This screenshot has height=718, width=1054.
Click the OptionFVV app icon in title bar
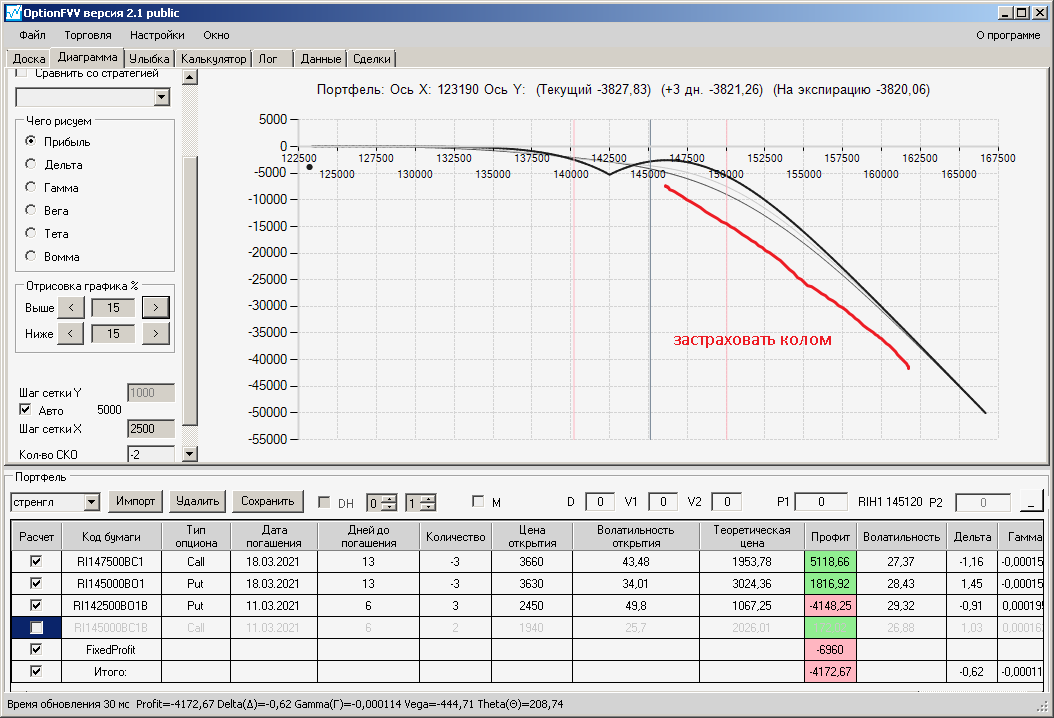tap(13, 13)
